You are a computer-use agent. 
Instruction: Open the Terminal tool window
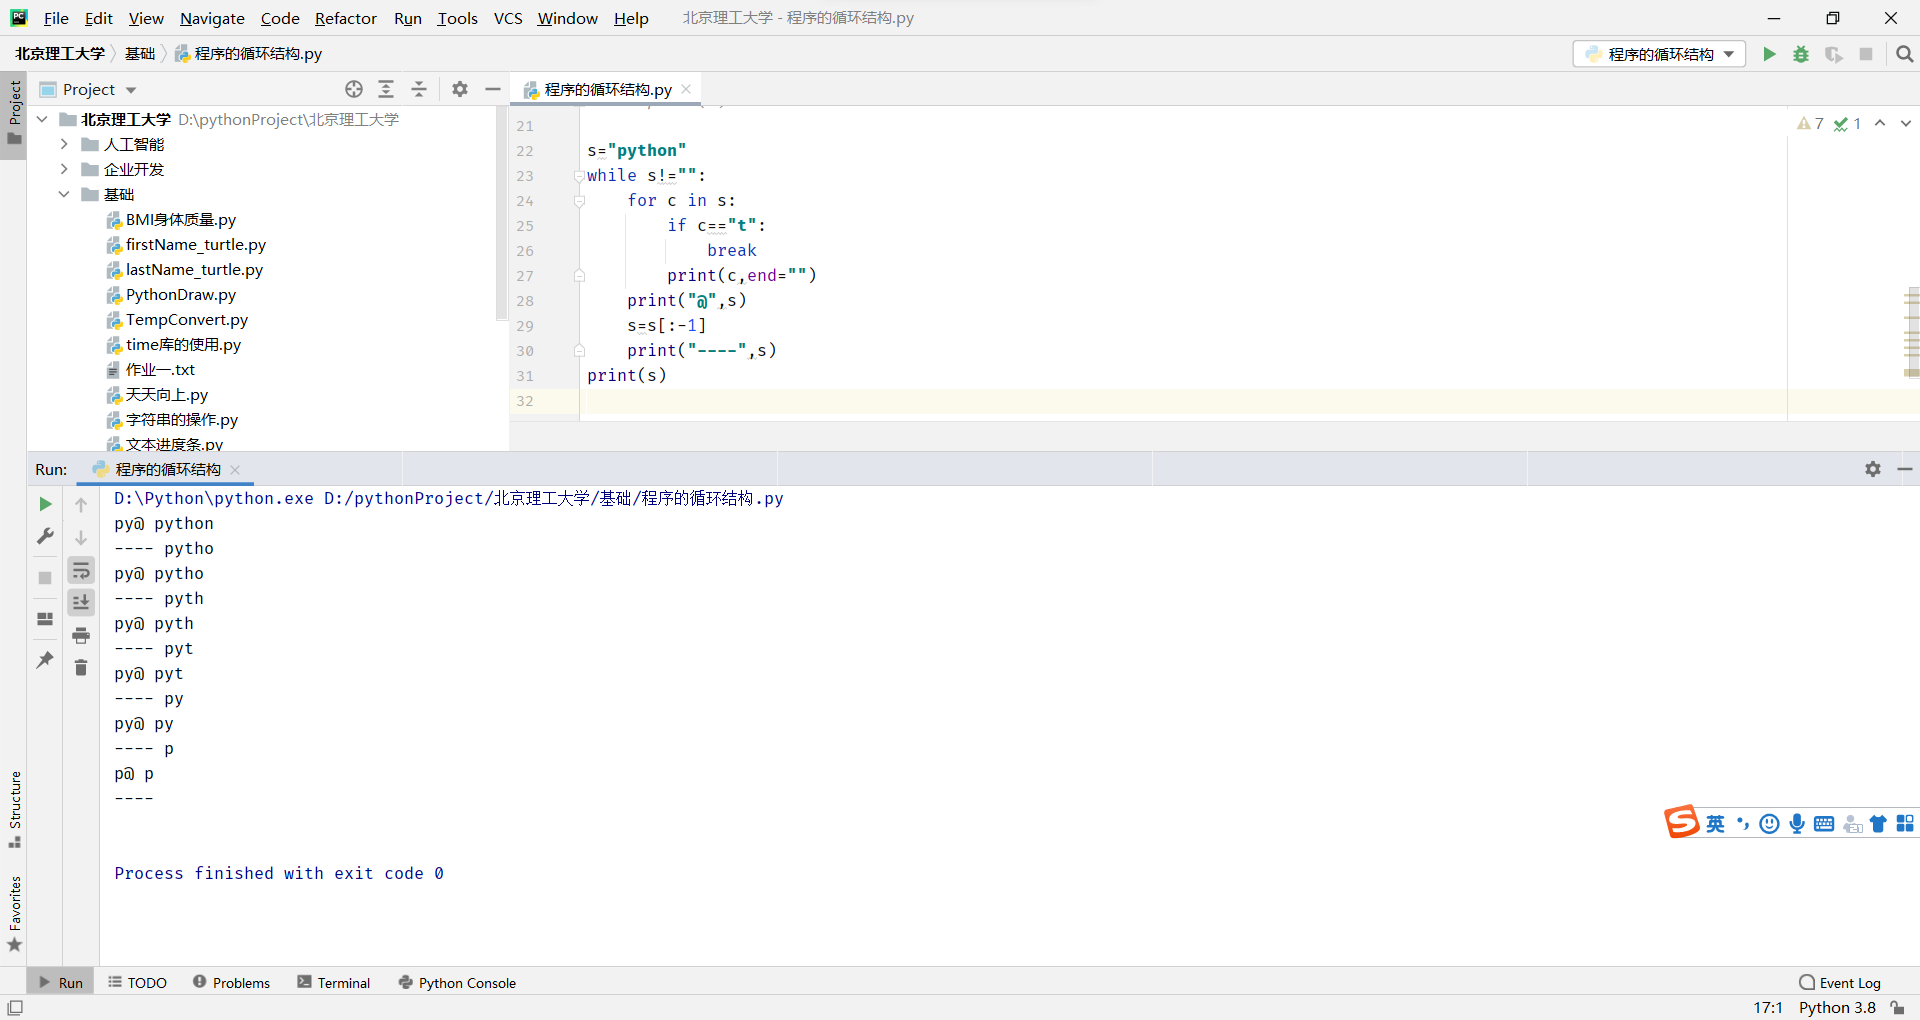pos(334,982)
